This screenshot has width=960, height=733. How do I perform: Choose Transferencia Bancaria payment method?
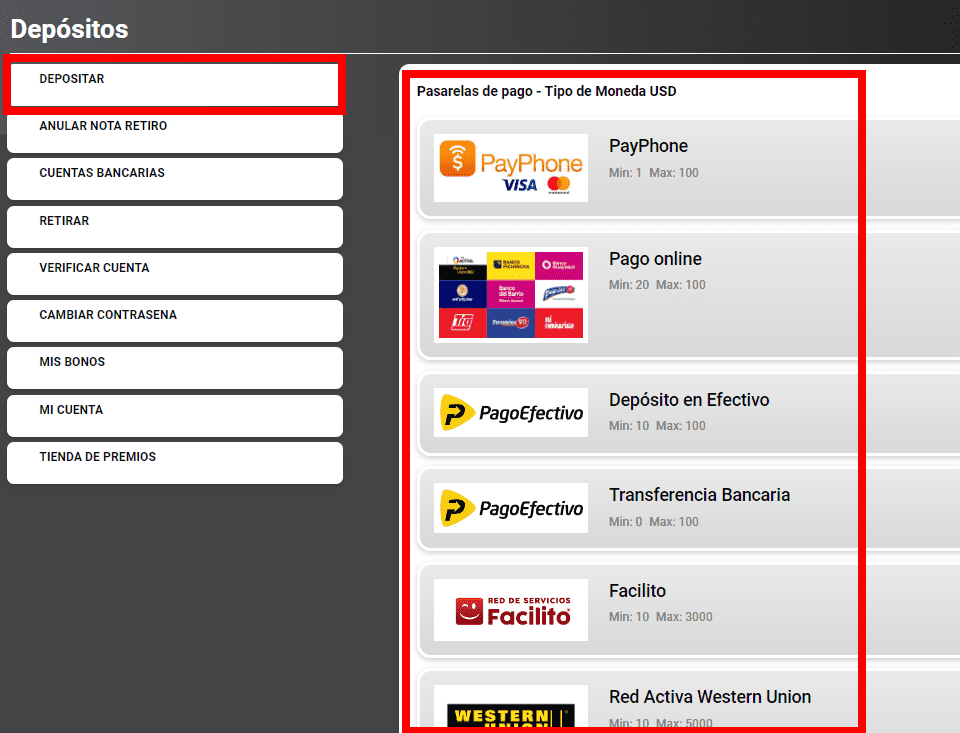coord(699,495)
